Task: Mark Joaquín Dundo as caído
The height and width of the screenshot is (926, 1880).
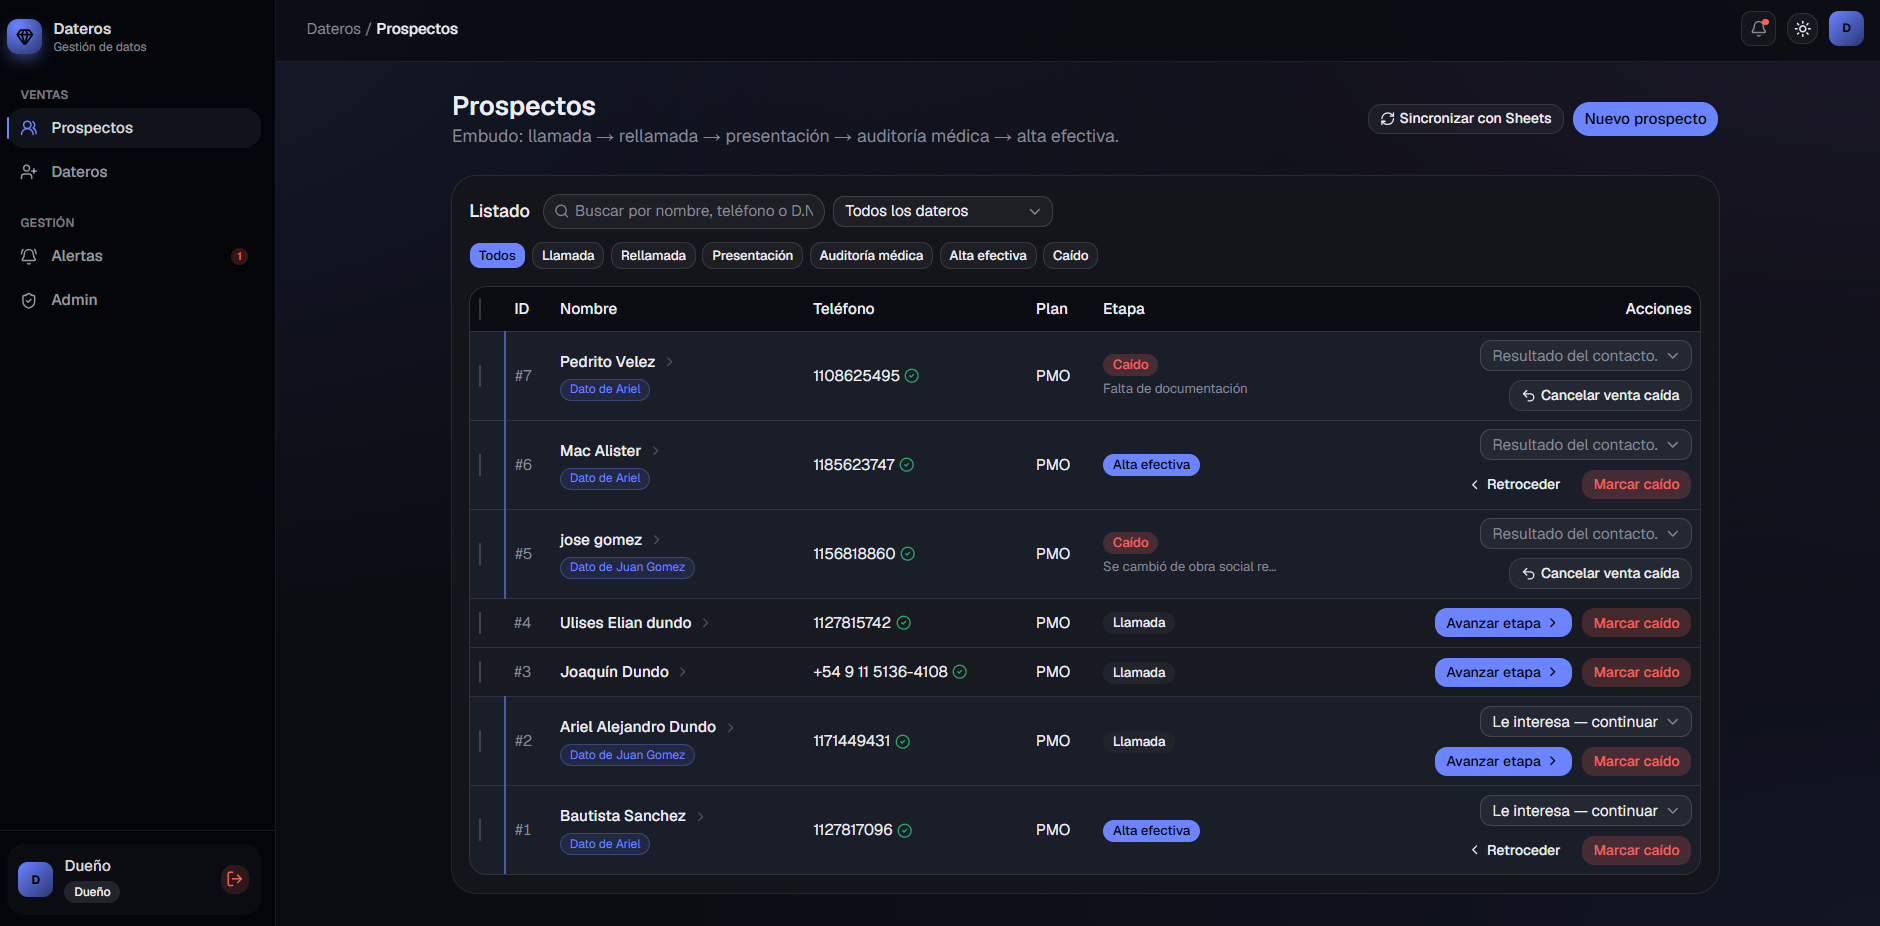Action: 1636,672
